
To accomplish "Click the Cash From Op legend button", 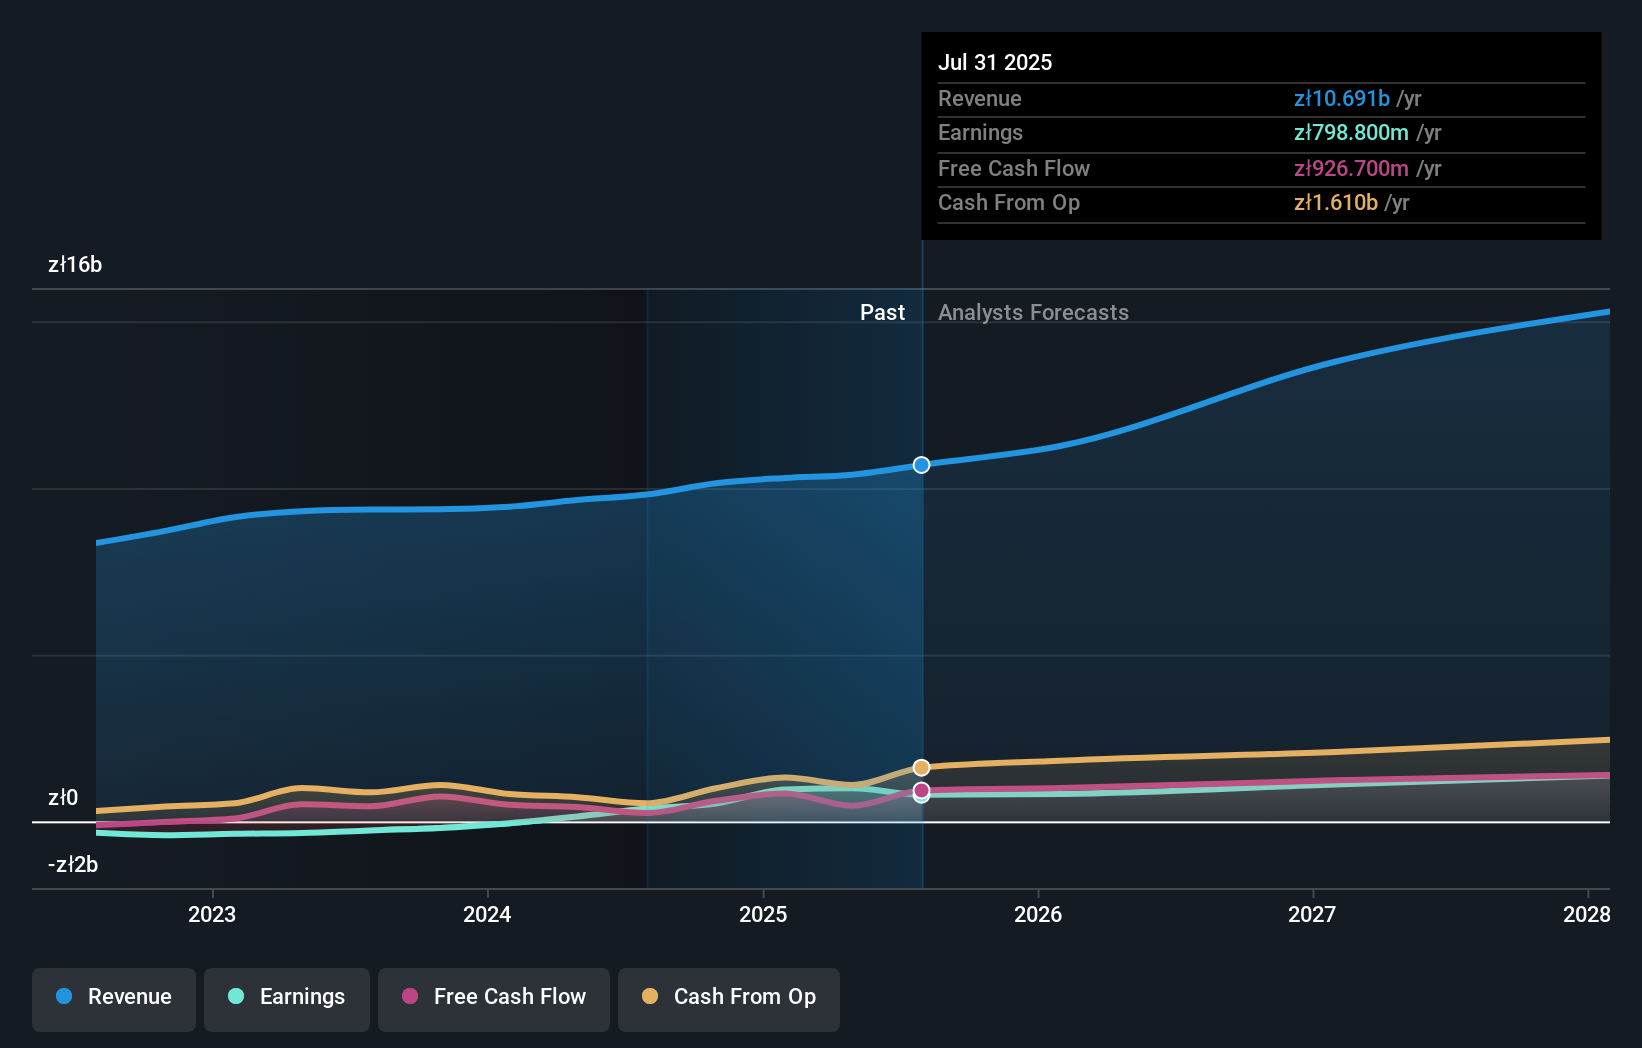I will (728, 997).
